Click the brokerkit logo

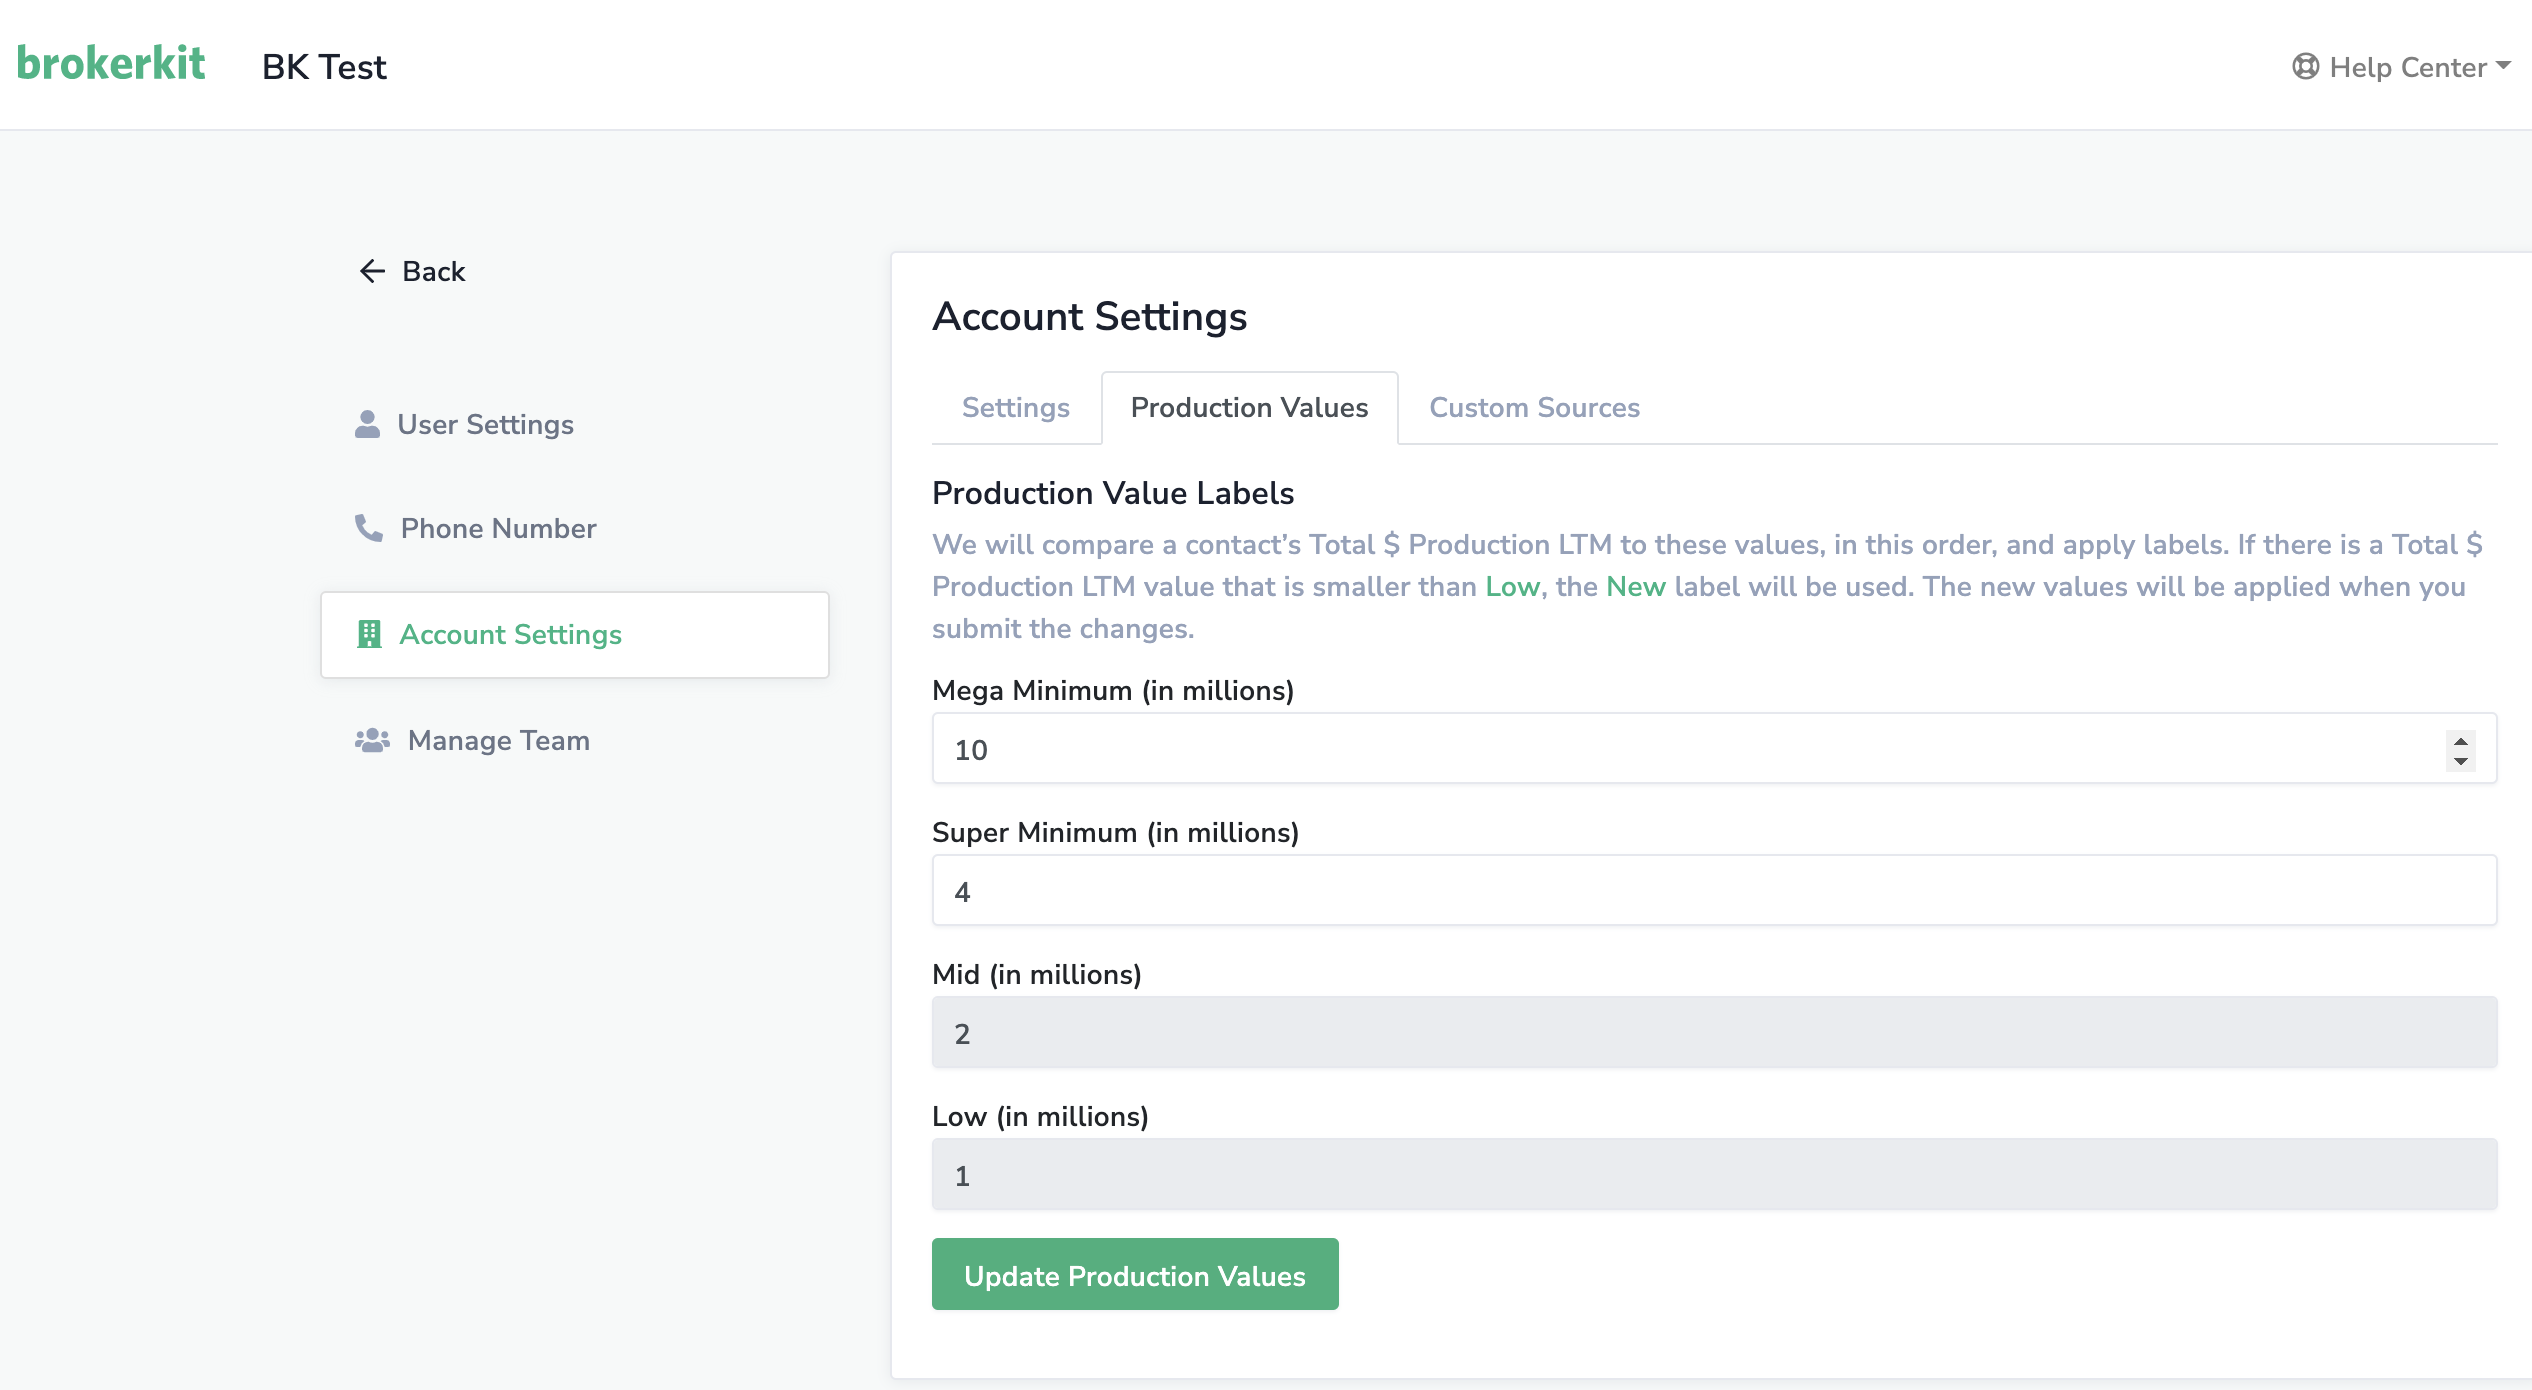111,64
